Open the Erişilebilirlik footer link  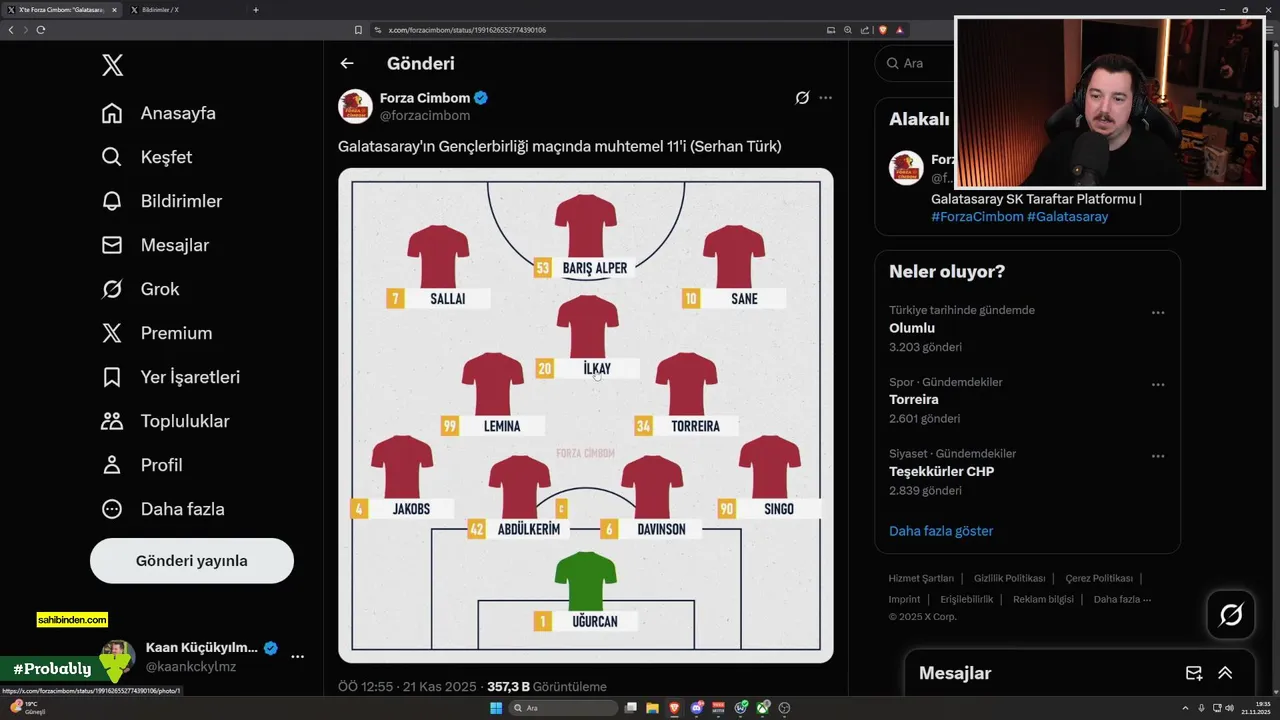[967, 599]
